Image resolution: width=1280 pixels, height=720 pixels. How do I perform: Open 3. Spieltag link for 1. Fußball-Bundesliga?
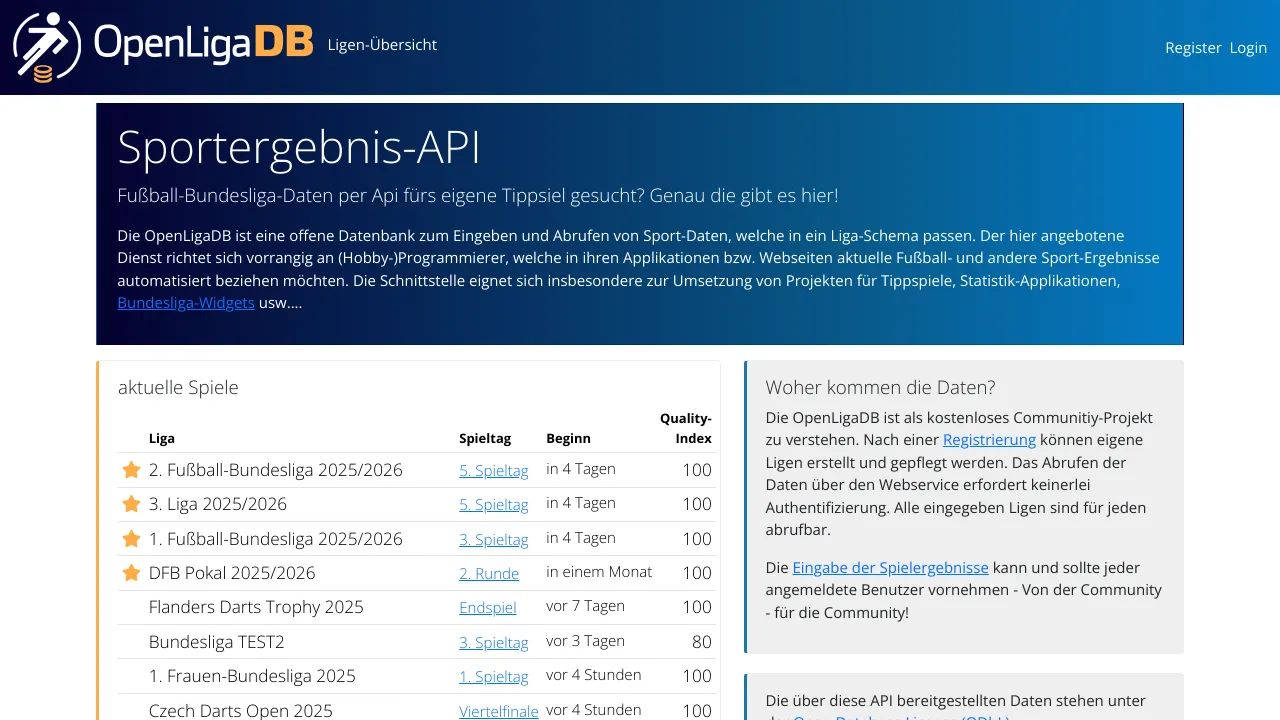tap(493, 540)
